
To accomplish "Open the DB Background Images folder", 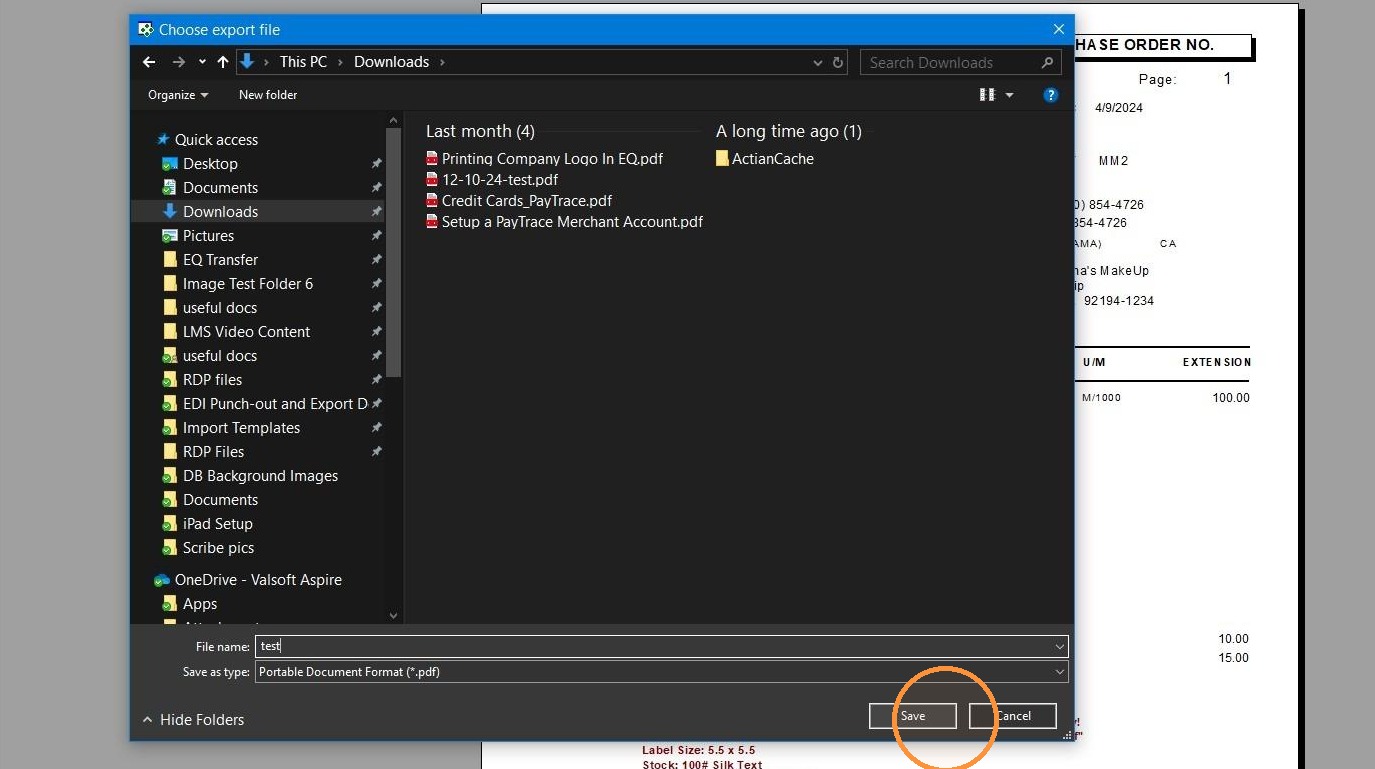I will [260, 476].
